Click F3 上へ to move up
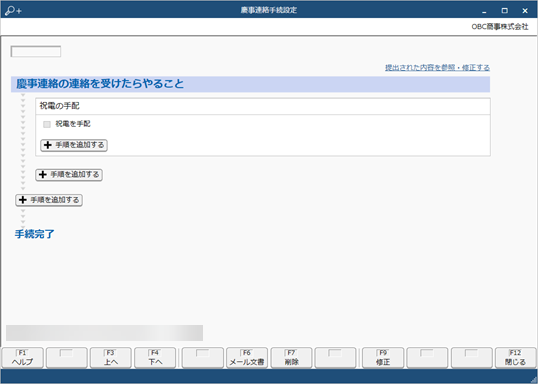The width and height of the screenshot is (538, 384). pos(111,358)
